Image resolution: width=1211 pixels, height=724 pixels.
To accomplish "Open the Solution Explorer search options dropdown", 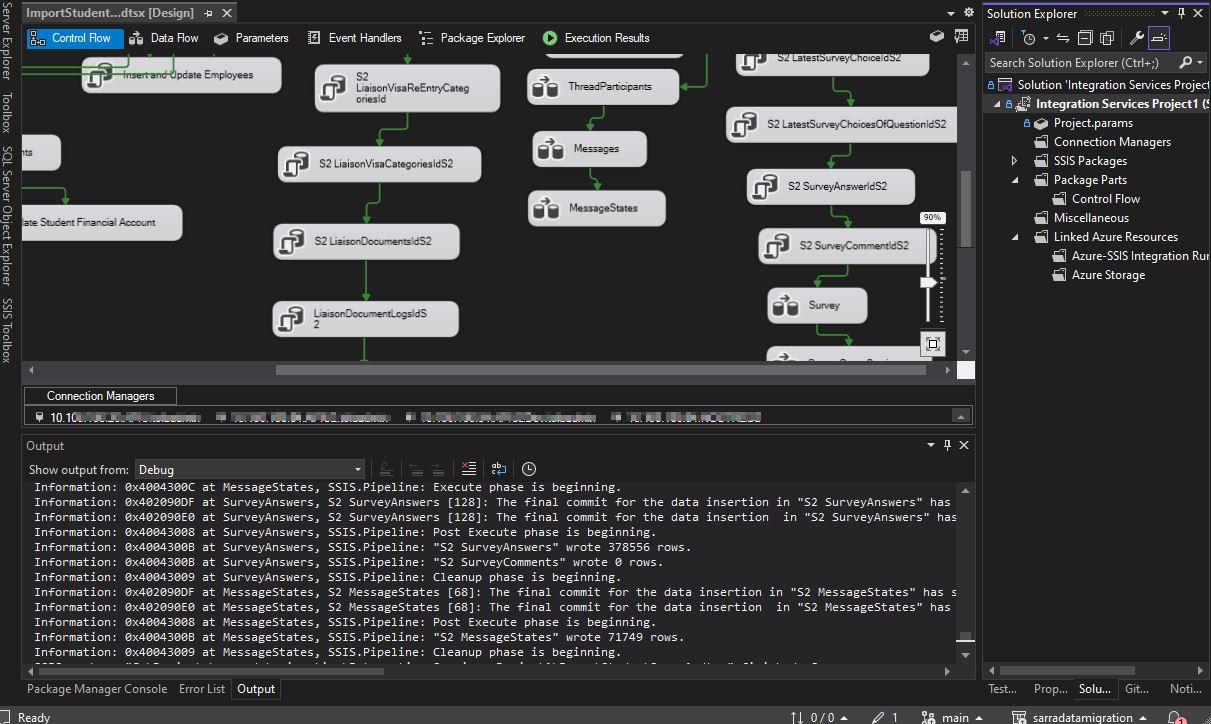I will tap(1202, 62).
